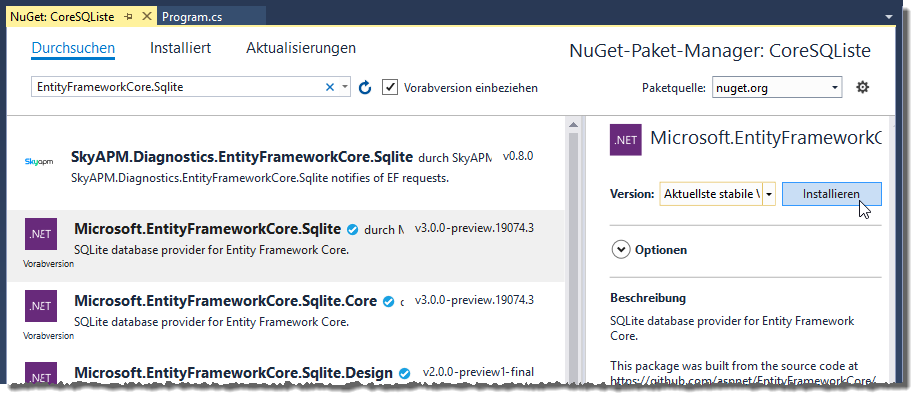Select the SkyAPM.Diagnostics.EntityFrameworkCore.Sqlite package
The image size is (918, 401).
tap(286, 166)
